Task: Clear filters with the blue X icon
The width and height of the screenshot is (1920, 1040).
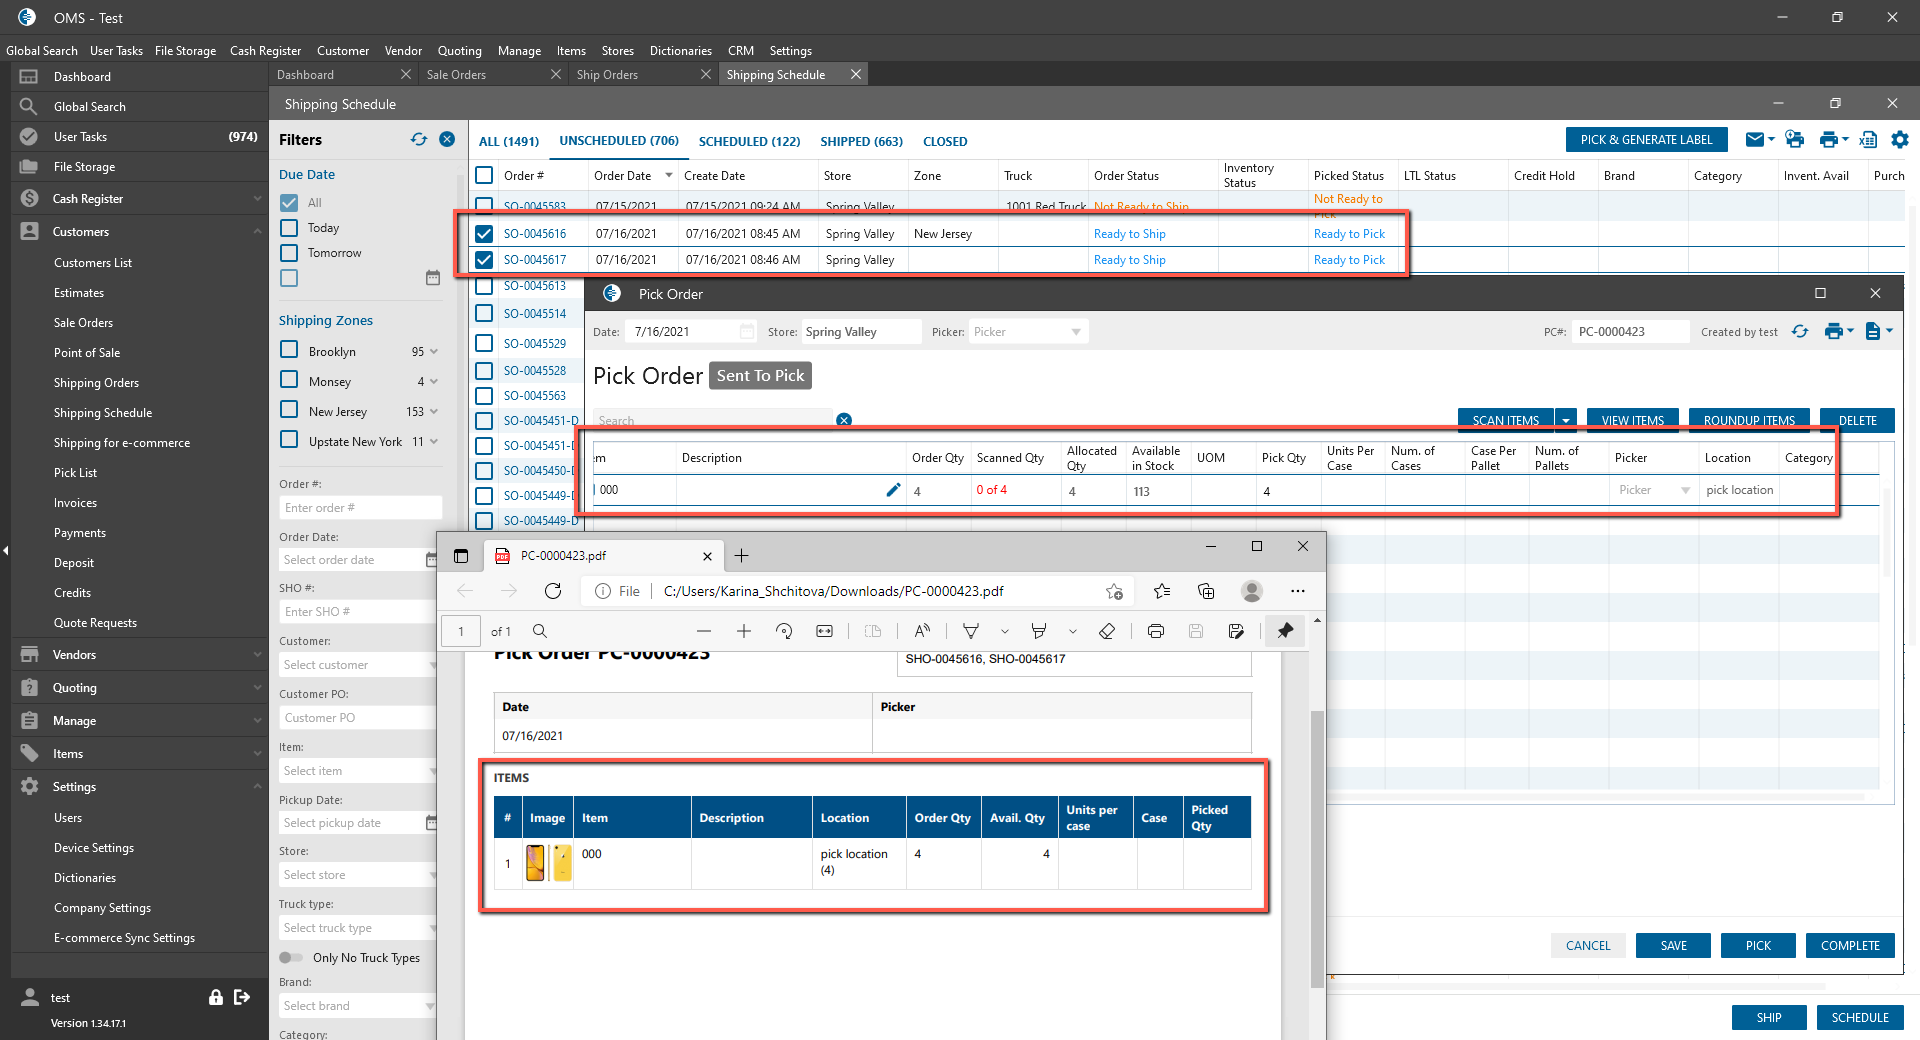Action: click(x=447, y=140)
